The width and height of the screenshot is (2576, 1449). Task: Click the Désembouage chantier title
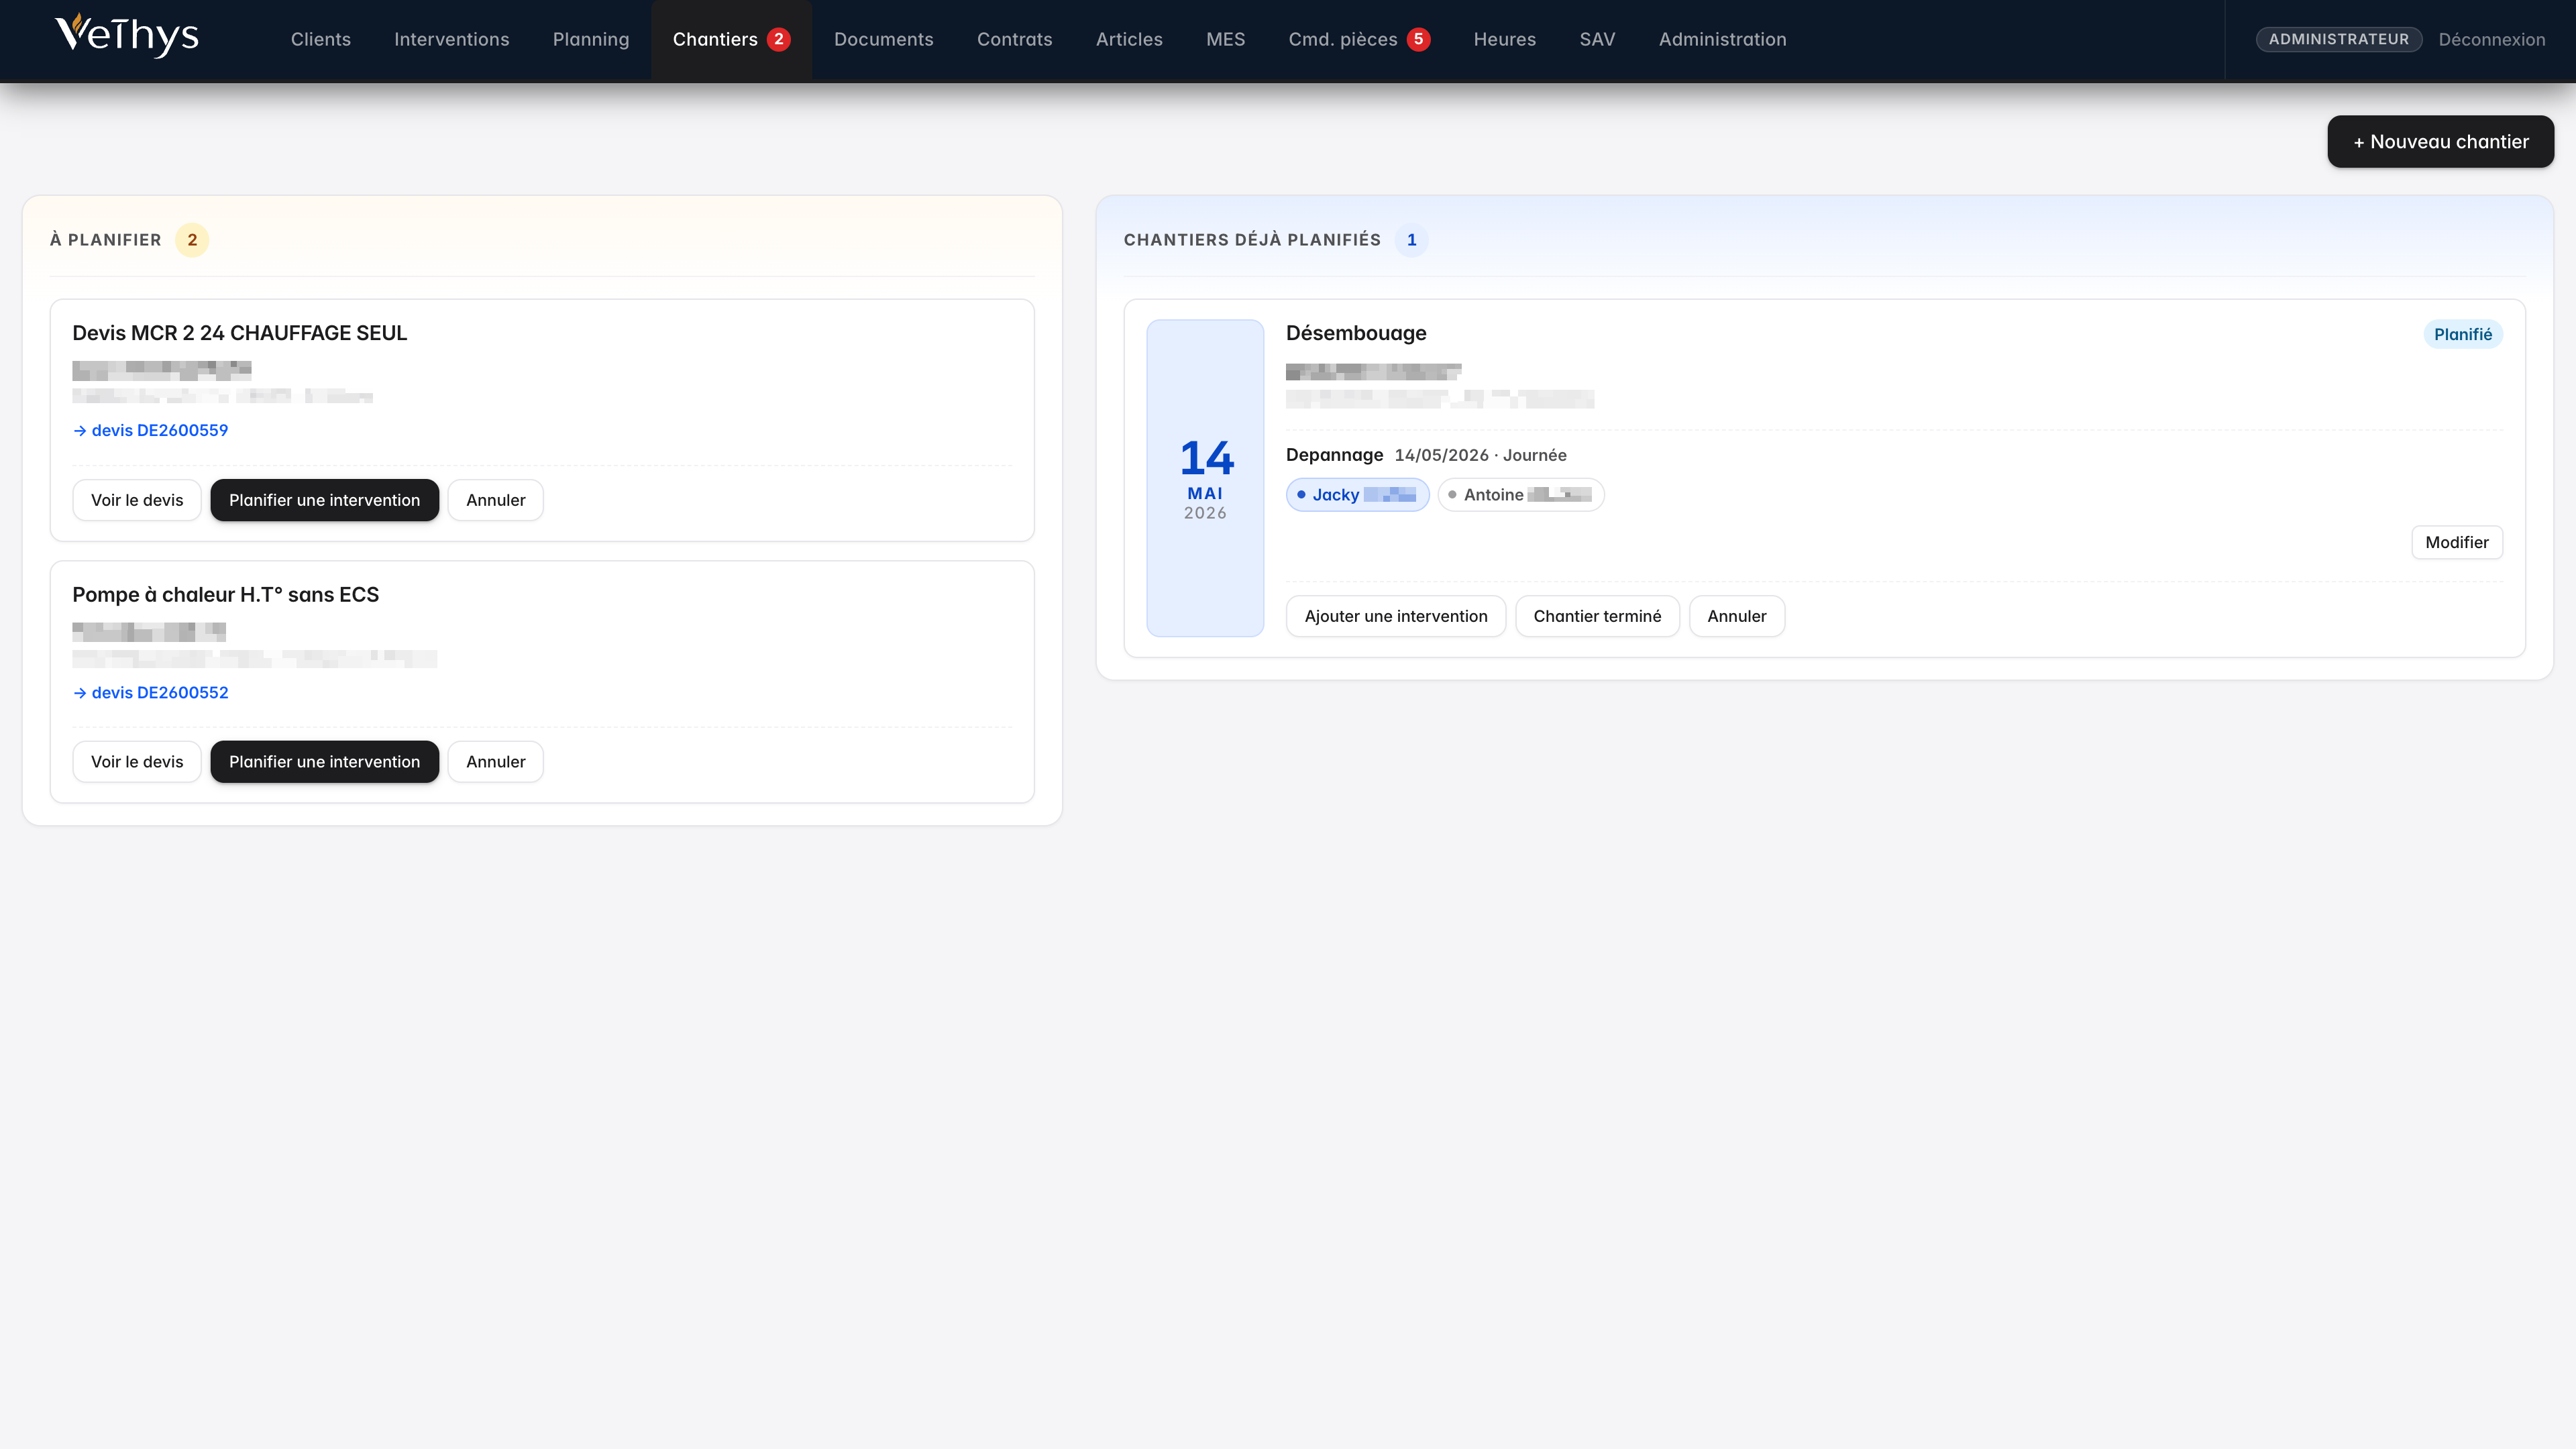tap(1356, 333)
